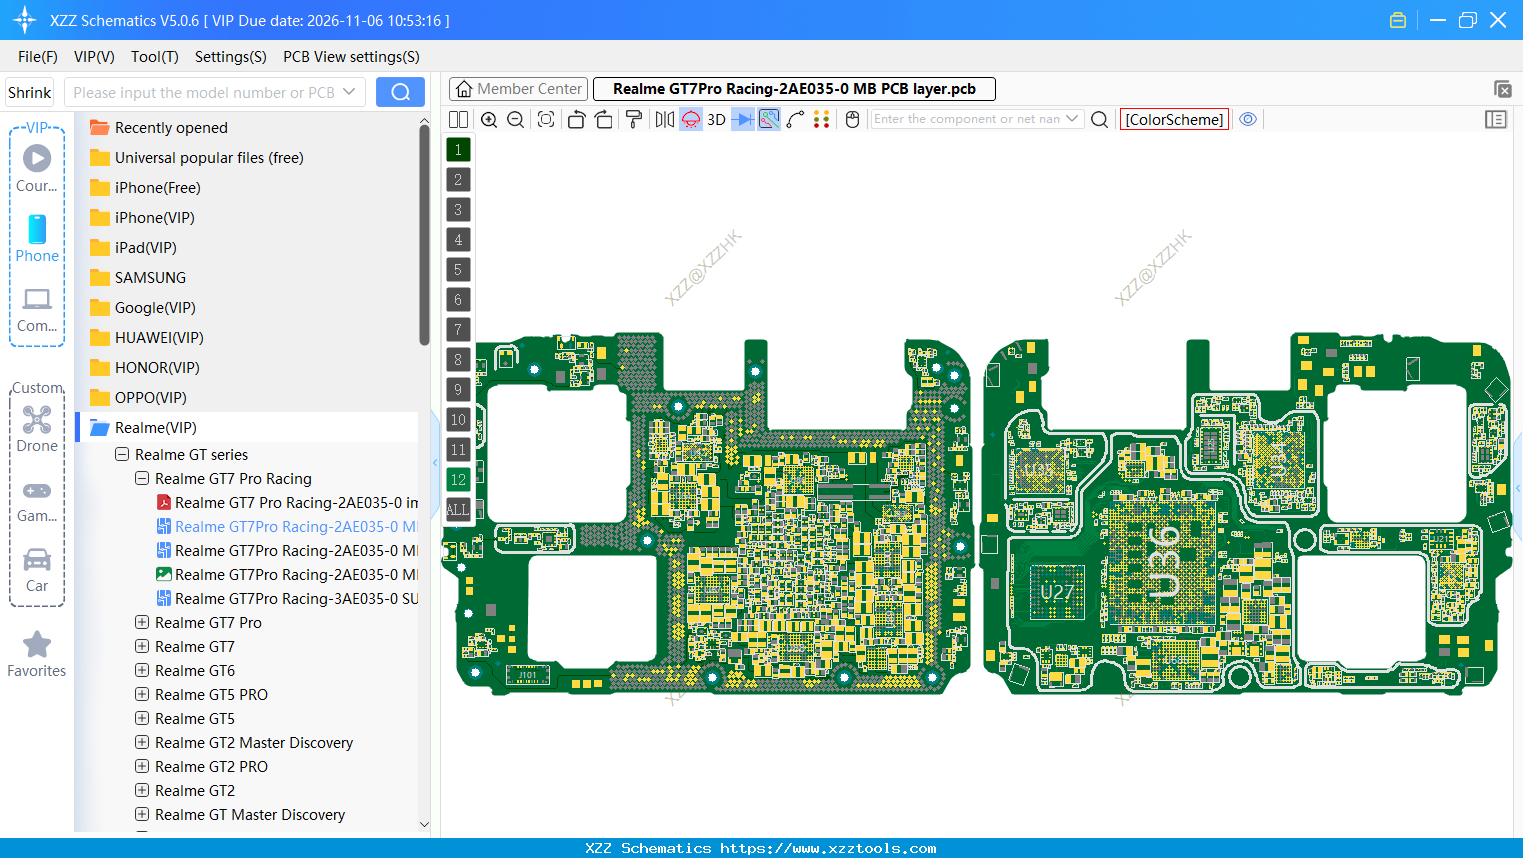The width and height of the screenshot is (1523, 858).
Task: Click the Zoom Out magnifier icon
Action: [514, 119]
